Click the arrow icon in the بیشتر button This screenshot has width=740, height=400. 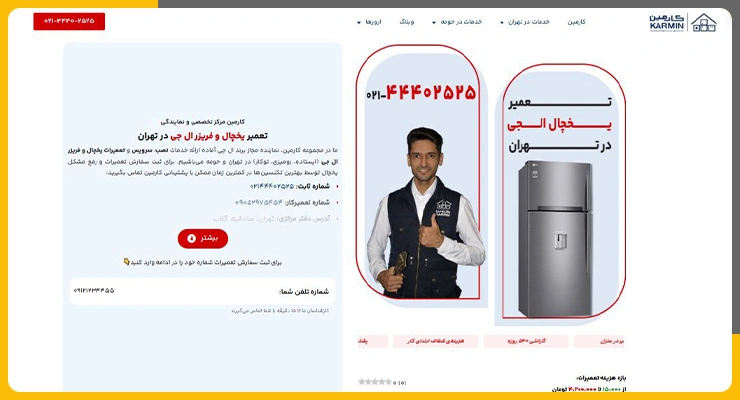[191, 239]
